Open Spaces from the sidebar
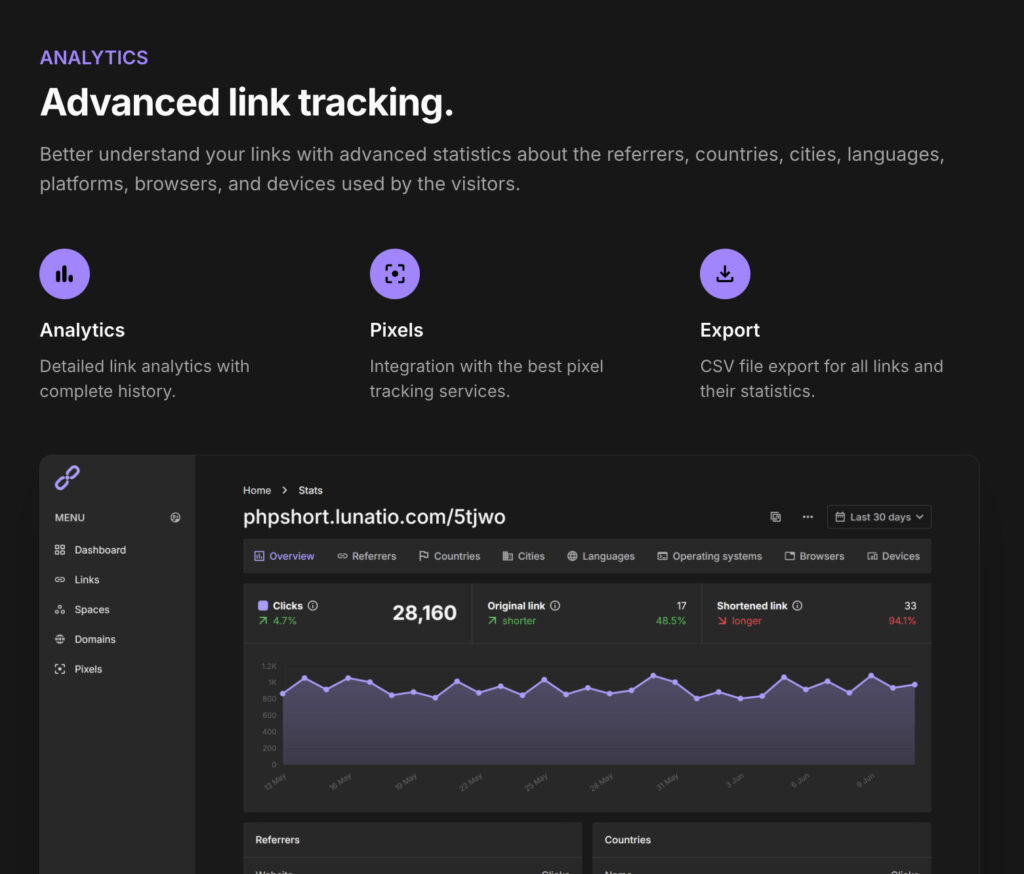The width and height of the screenshot is (1024, 874). pyautogui.click(x=91, y=610)
